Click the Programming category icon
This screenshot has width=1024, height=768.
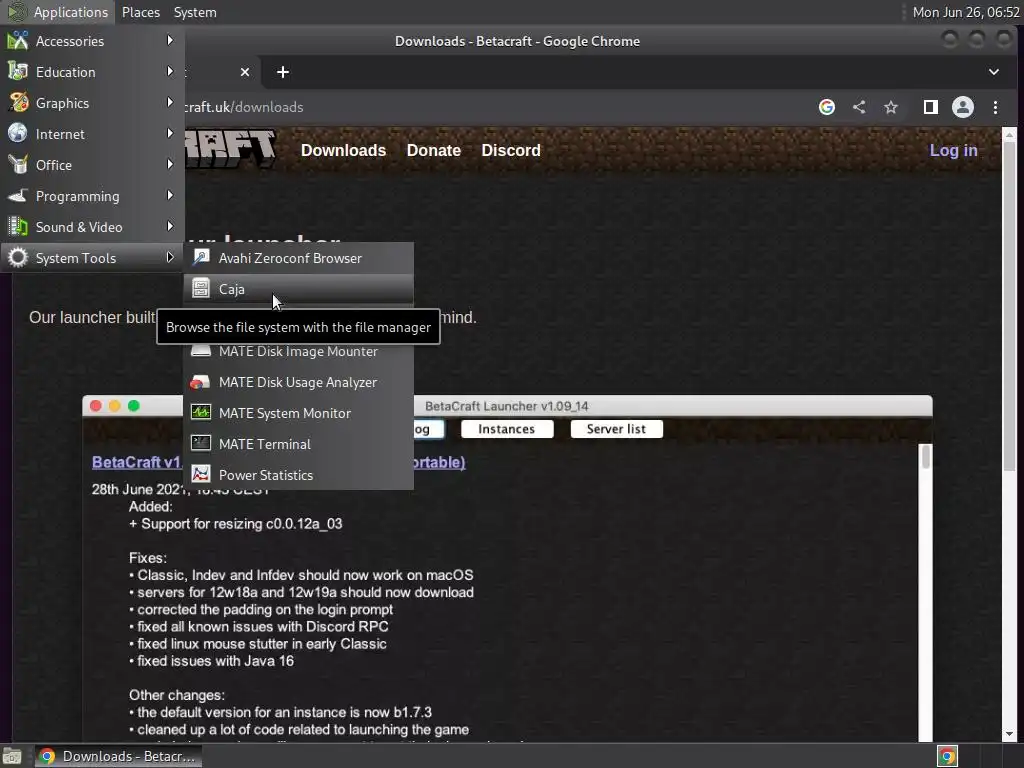click(x=18, y=195)
